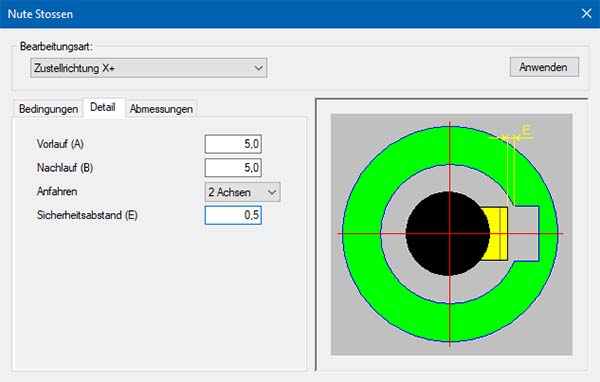Focus the Nachlauf (B) value field

point(233,168)
